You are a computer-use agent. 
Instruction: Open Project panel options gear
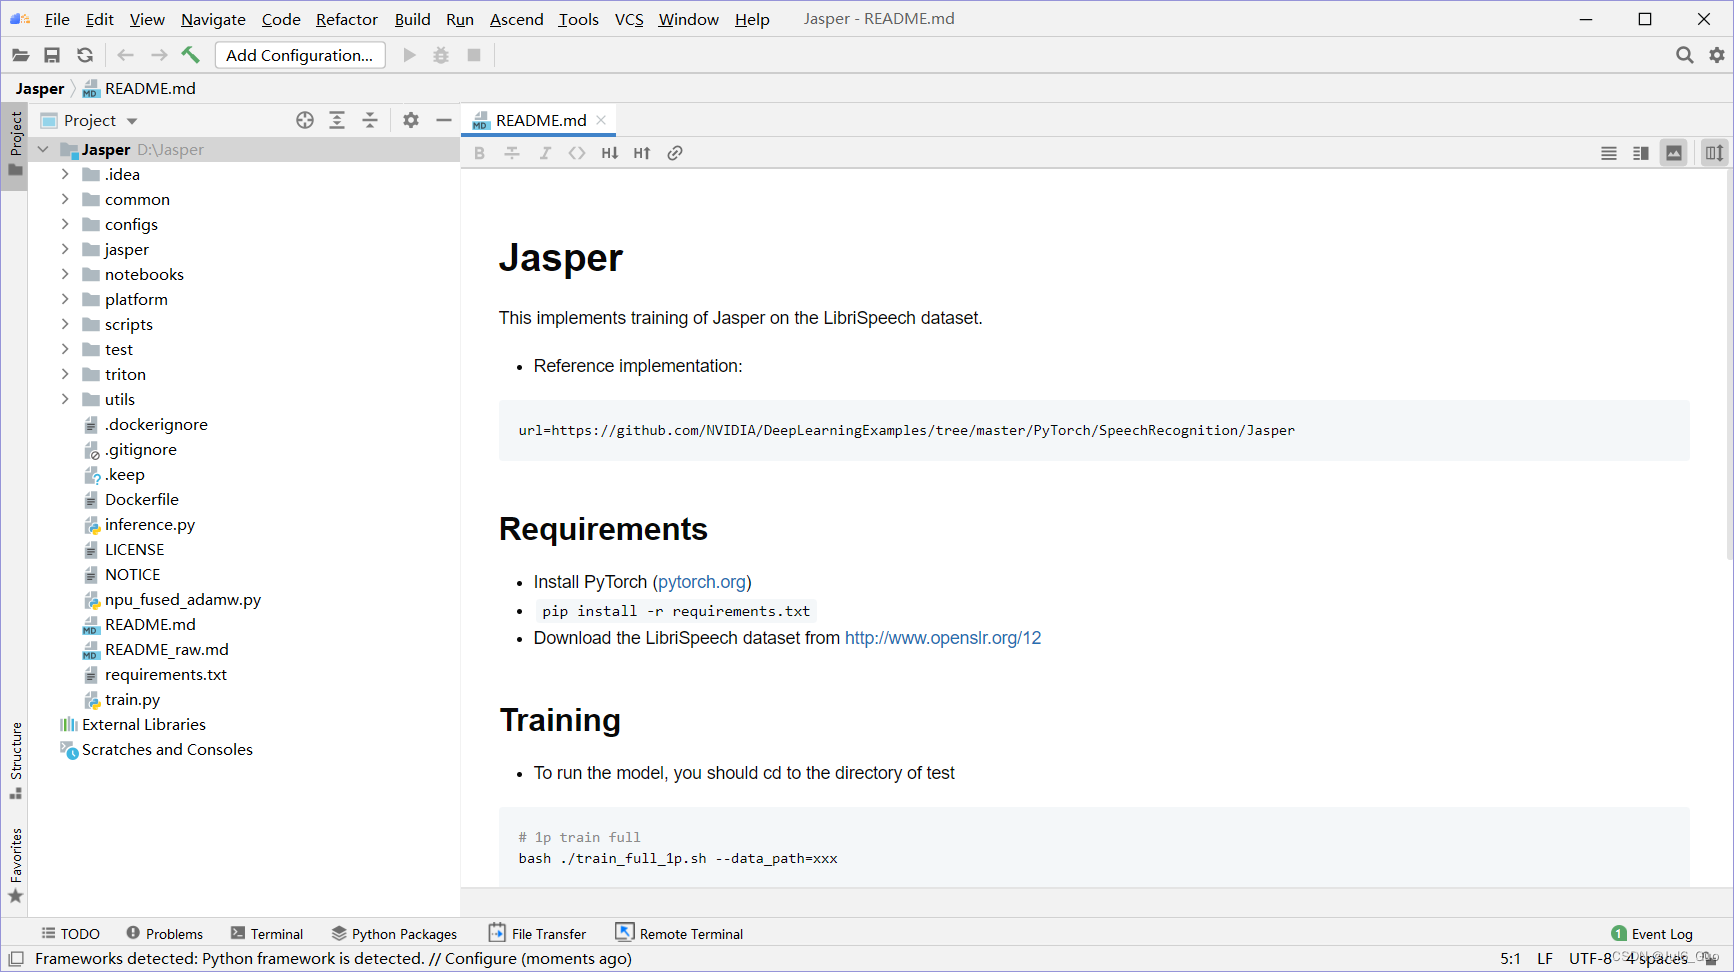411,120
